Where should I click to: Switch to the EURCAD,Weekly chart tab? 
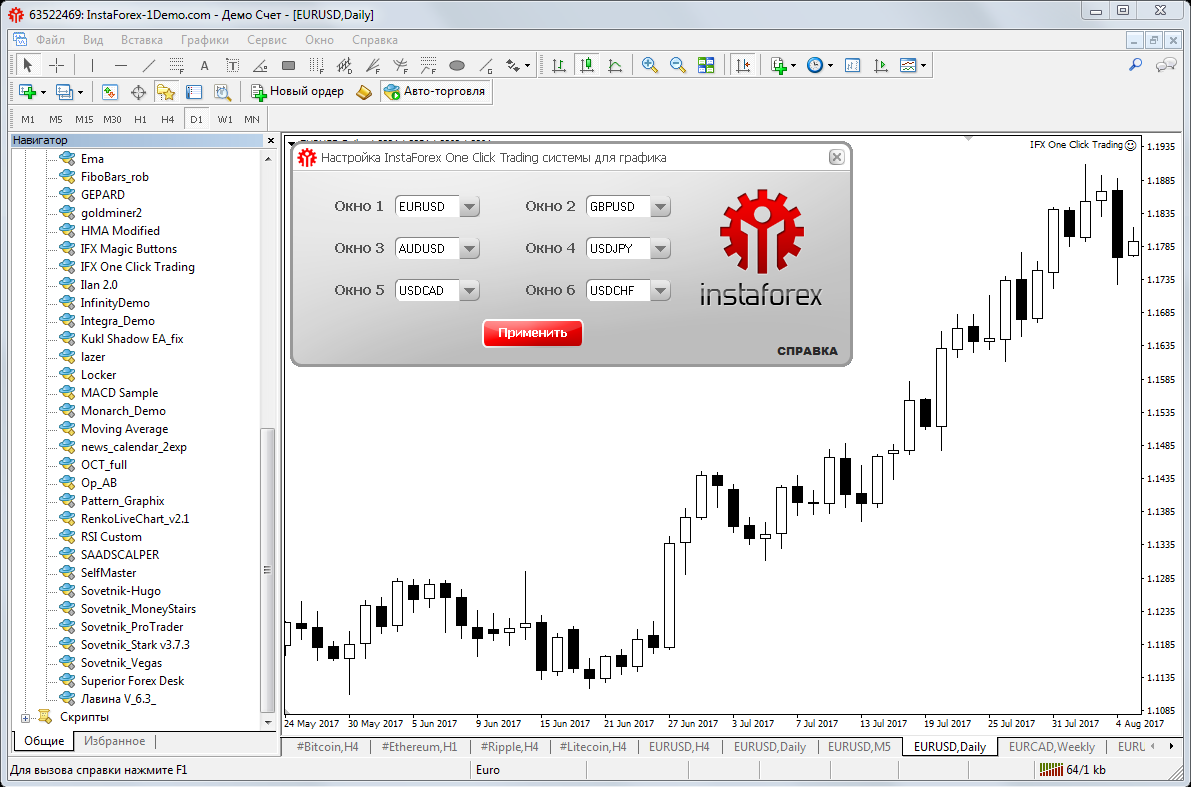[1051, 747]
